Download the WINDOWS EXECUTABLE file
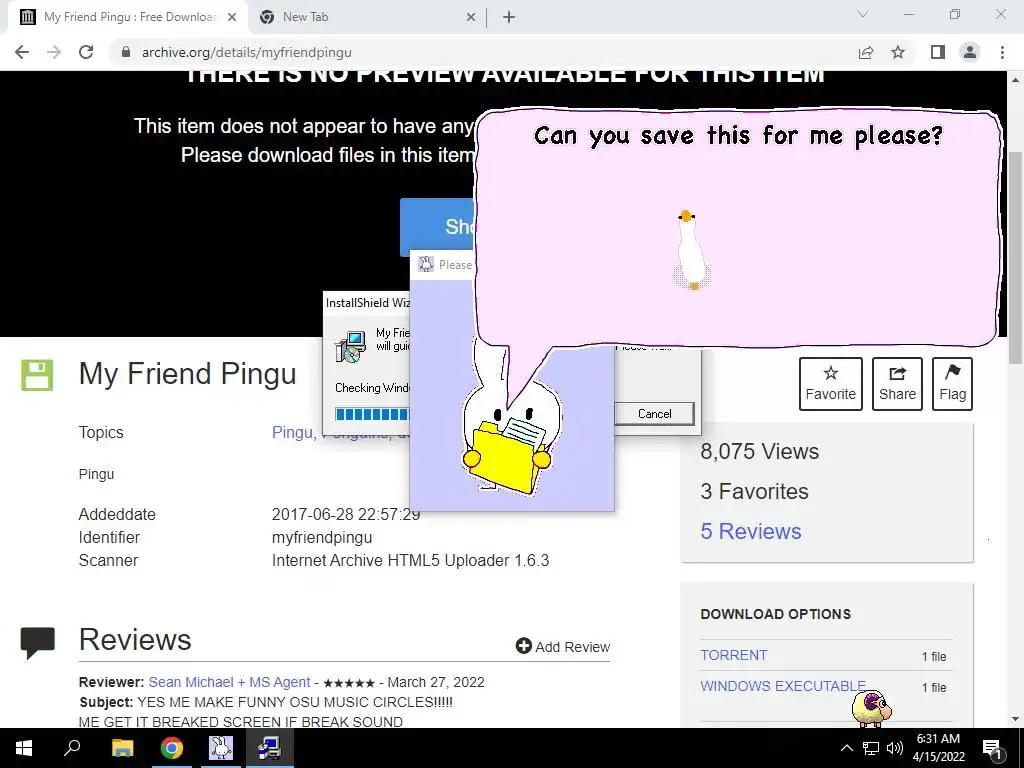 pyautogui.click(x=782, y=686)
